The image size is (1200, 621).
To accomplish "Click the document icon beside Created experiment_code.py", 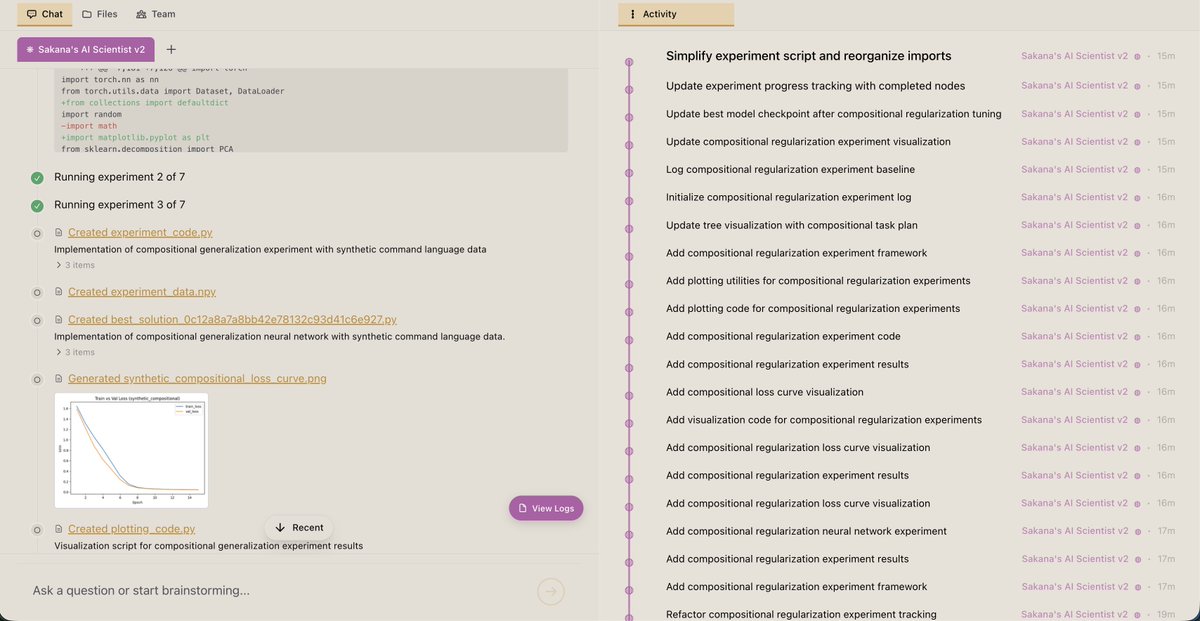I will 56,232.
